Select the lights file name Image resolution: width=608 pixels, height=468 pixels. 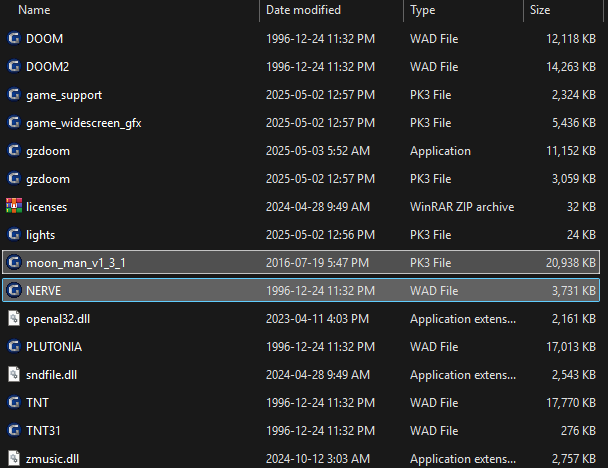tap(40, 235)
